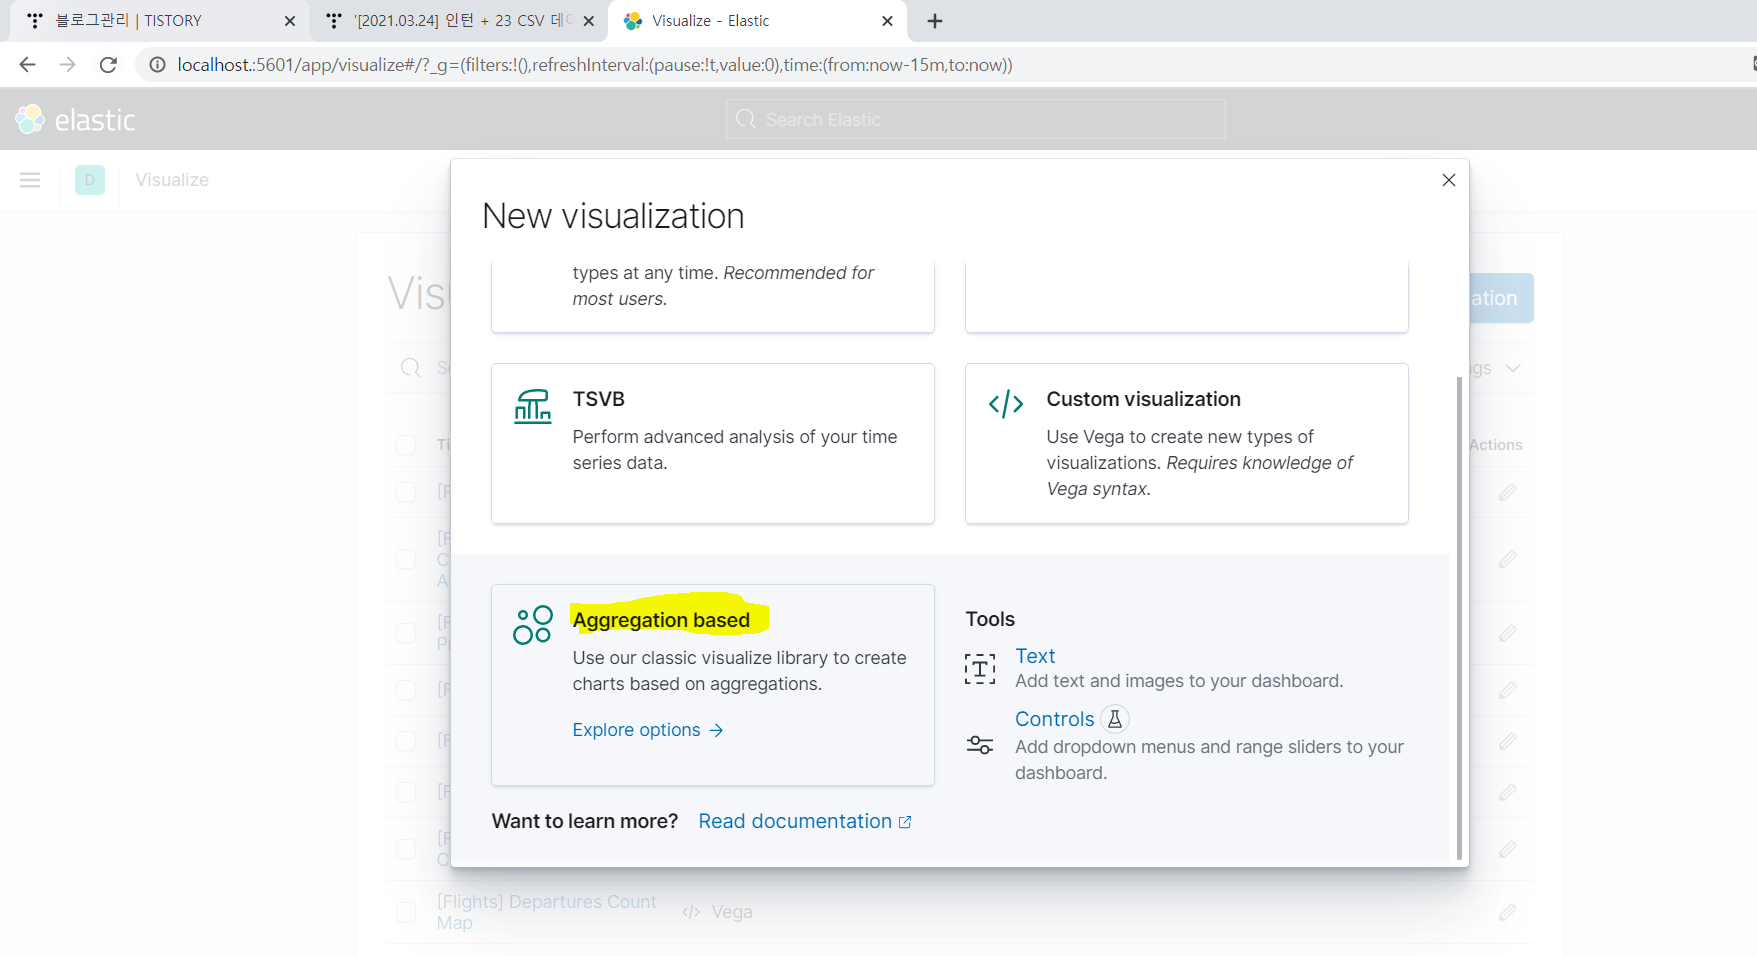Go forward in browser history

pos(67,65)
